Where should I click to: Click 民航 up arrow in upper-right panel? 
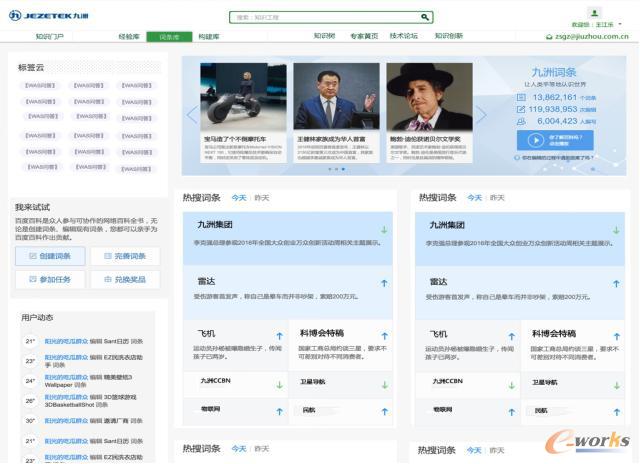(x=617, y=412)
